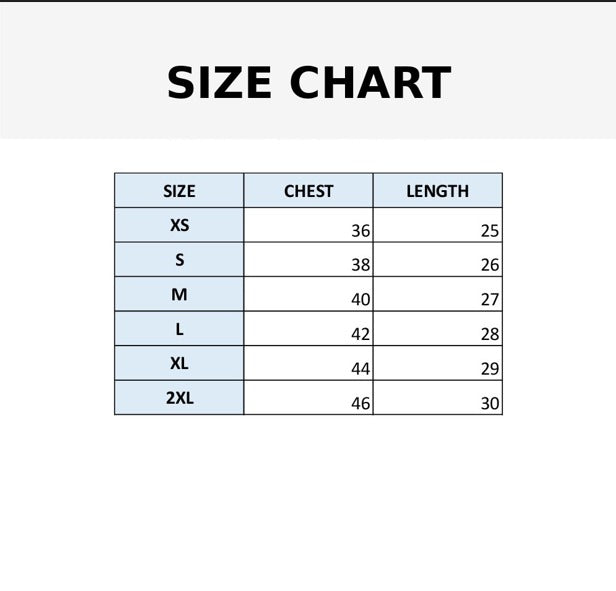Select the LENGTH column header cell
This screenshot has width=616, height=591.
[x=437, y=191]
